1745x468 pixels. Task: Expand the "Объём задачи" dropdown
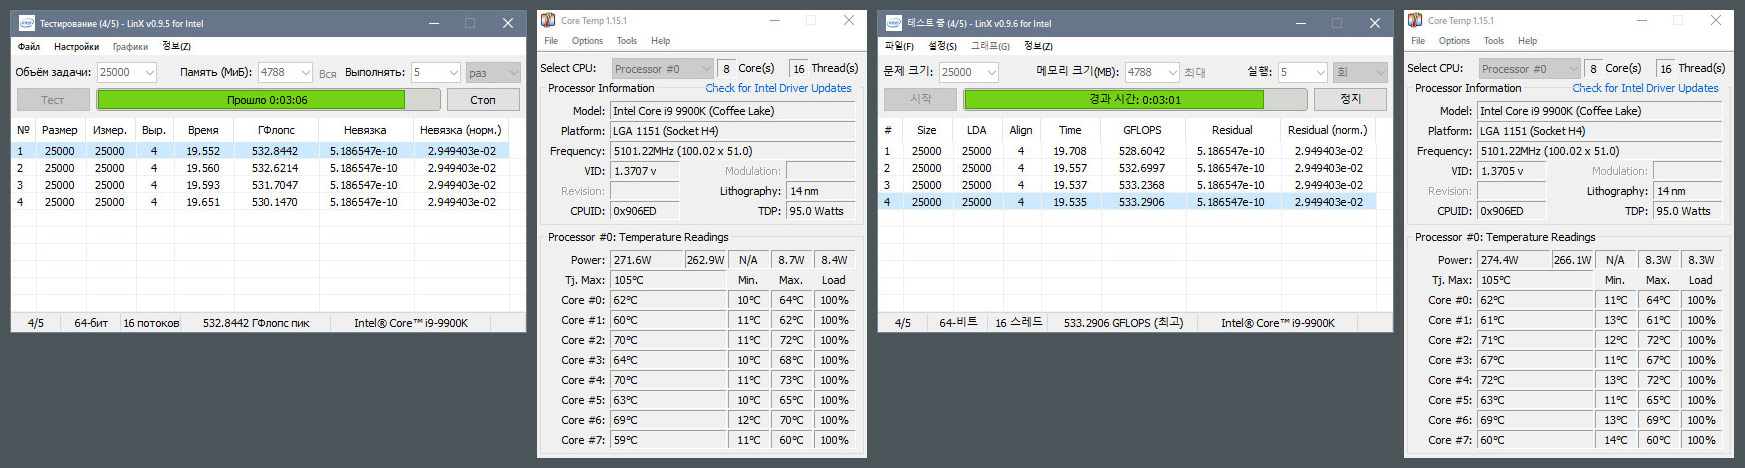[149, 73]
